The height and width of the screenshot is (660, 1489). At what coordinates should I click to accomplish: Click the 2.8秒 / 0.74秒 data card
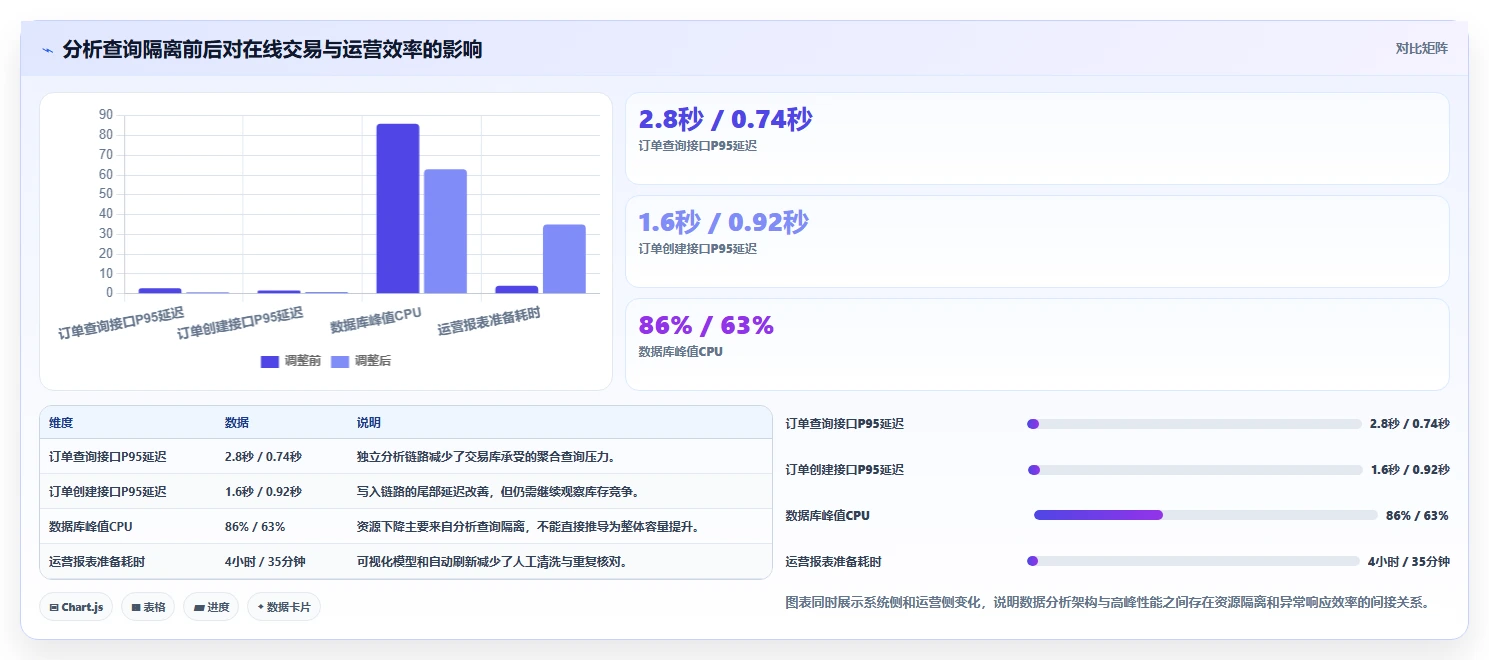pyautogui.click(x=1037, y=138)
